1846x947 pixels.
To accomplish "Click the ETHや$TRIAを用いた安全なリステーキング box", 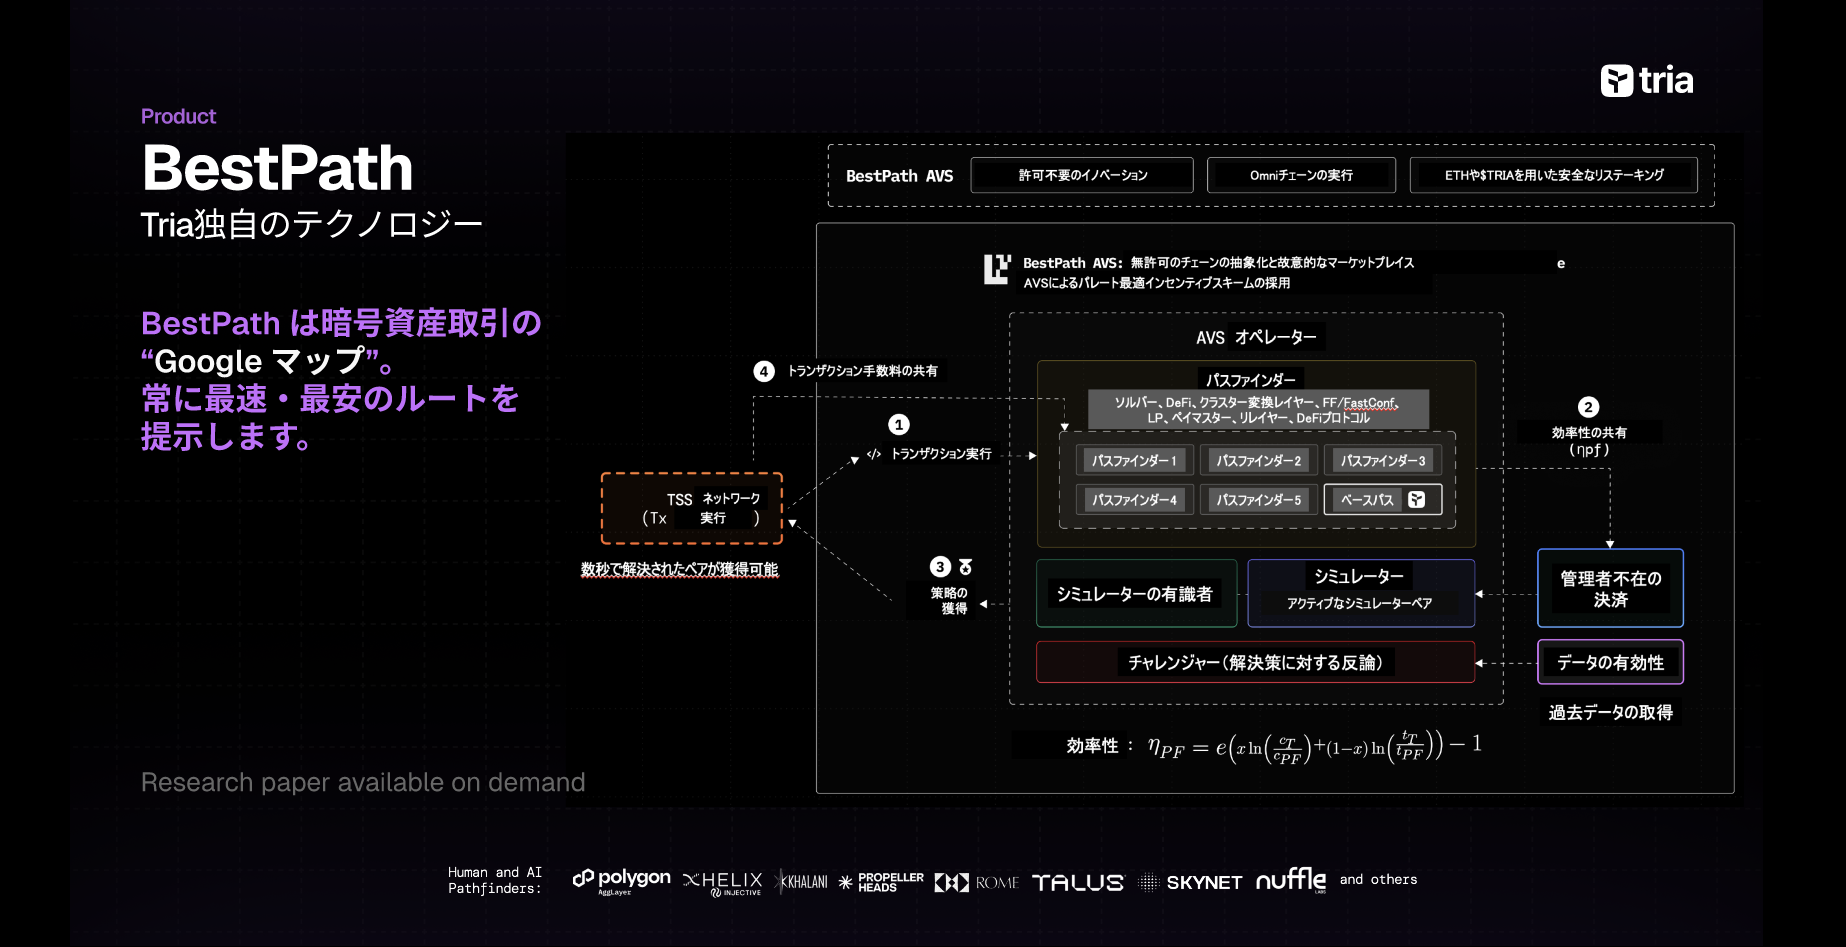I will click(x=1553, y=175).
